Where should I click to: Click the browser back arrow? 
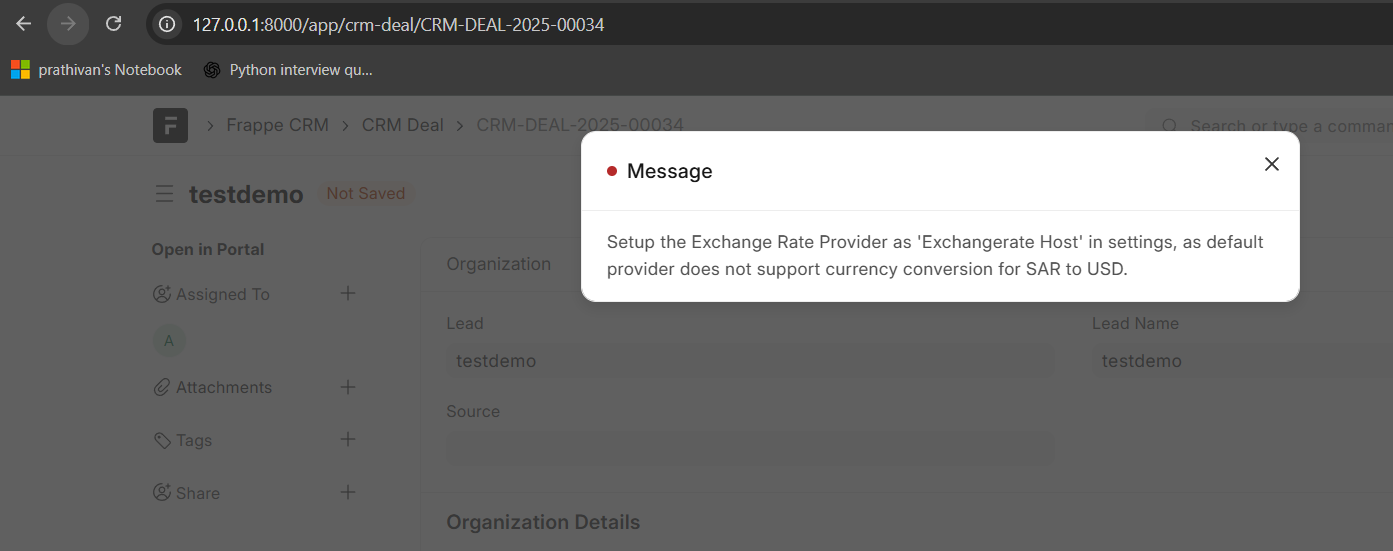pyautogui.click(x=24, y=24)
